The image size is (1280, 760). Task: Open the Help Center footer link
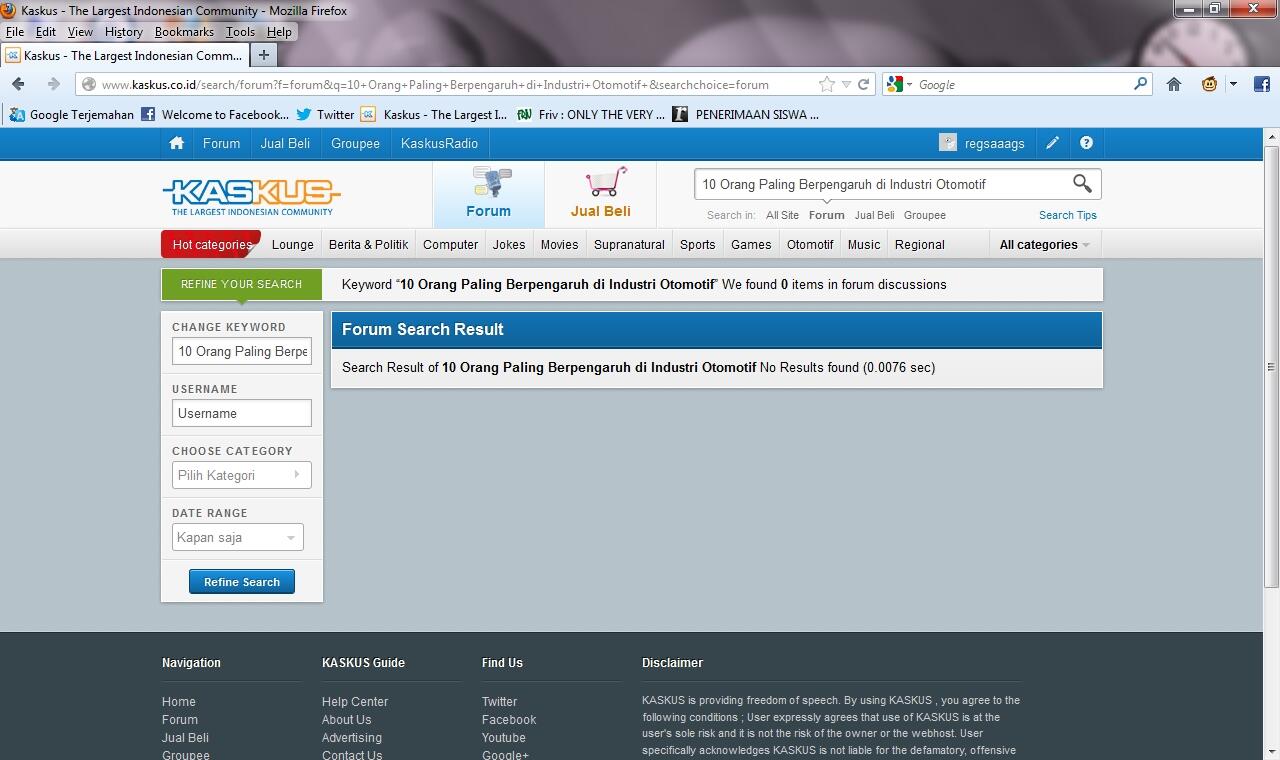point(355,702)
